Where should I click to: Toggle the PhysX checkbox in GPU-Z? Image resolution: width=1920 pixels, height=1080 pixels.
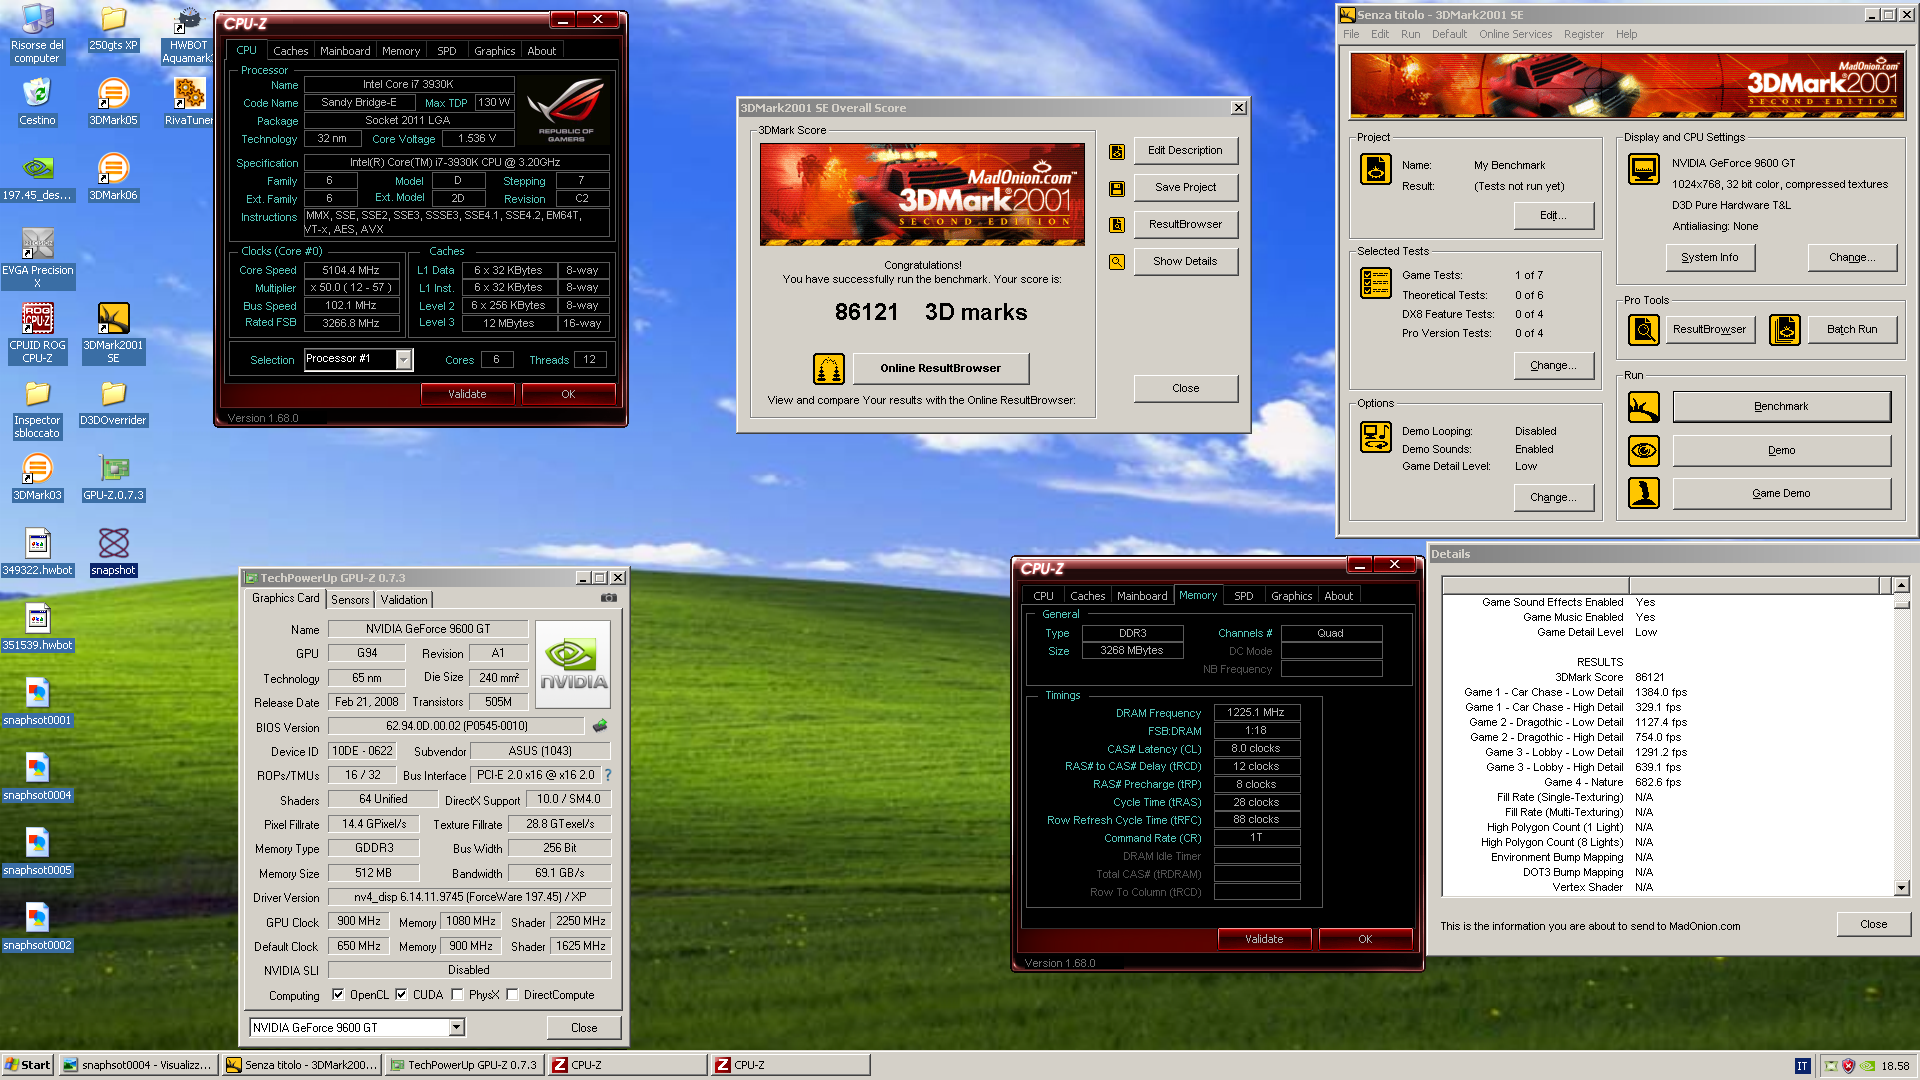point(457,995)
